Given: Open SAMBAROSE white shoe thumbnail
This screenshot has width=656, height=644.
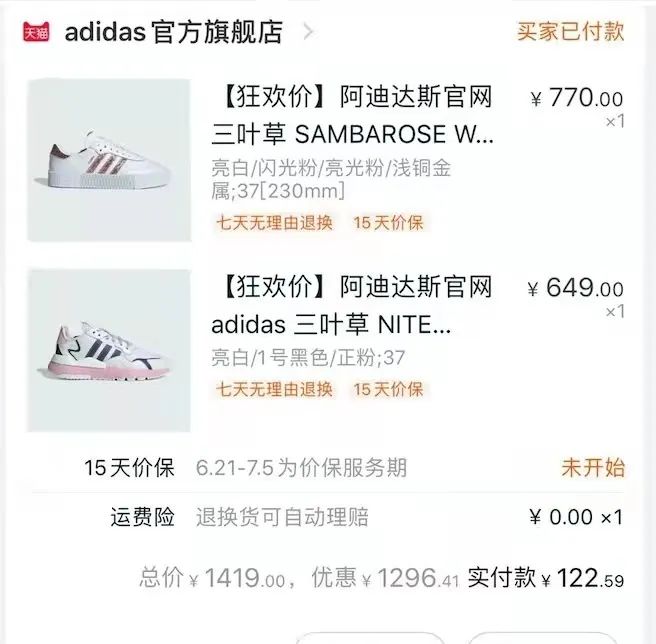Looking at the screenshot, I should 109,160.
